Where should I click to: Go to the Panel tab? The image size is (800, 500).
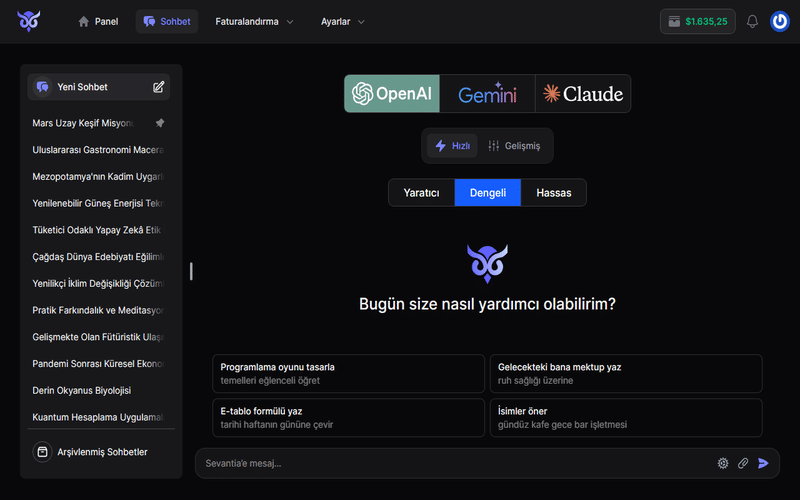[x=98, y=21]
